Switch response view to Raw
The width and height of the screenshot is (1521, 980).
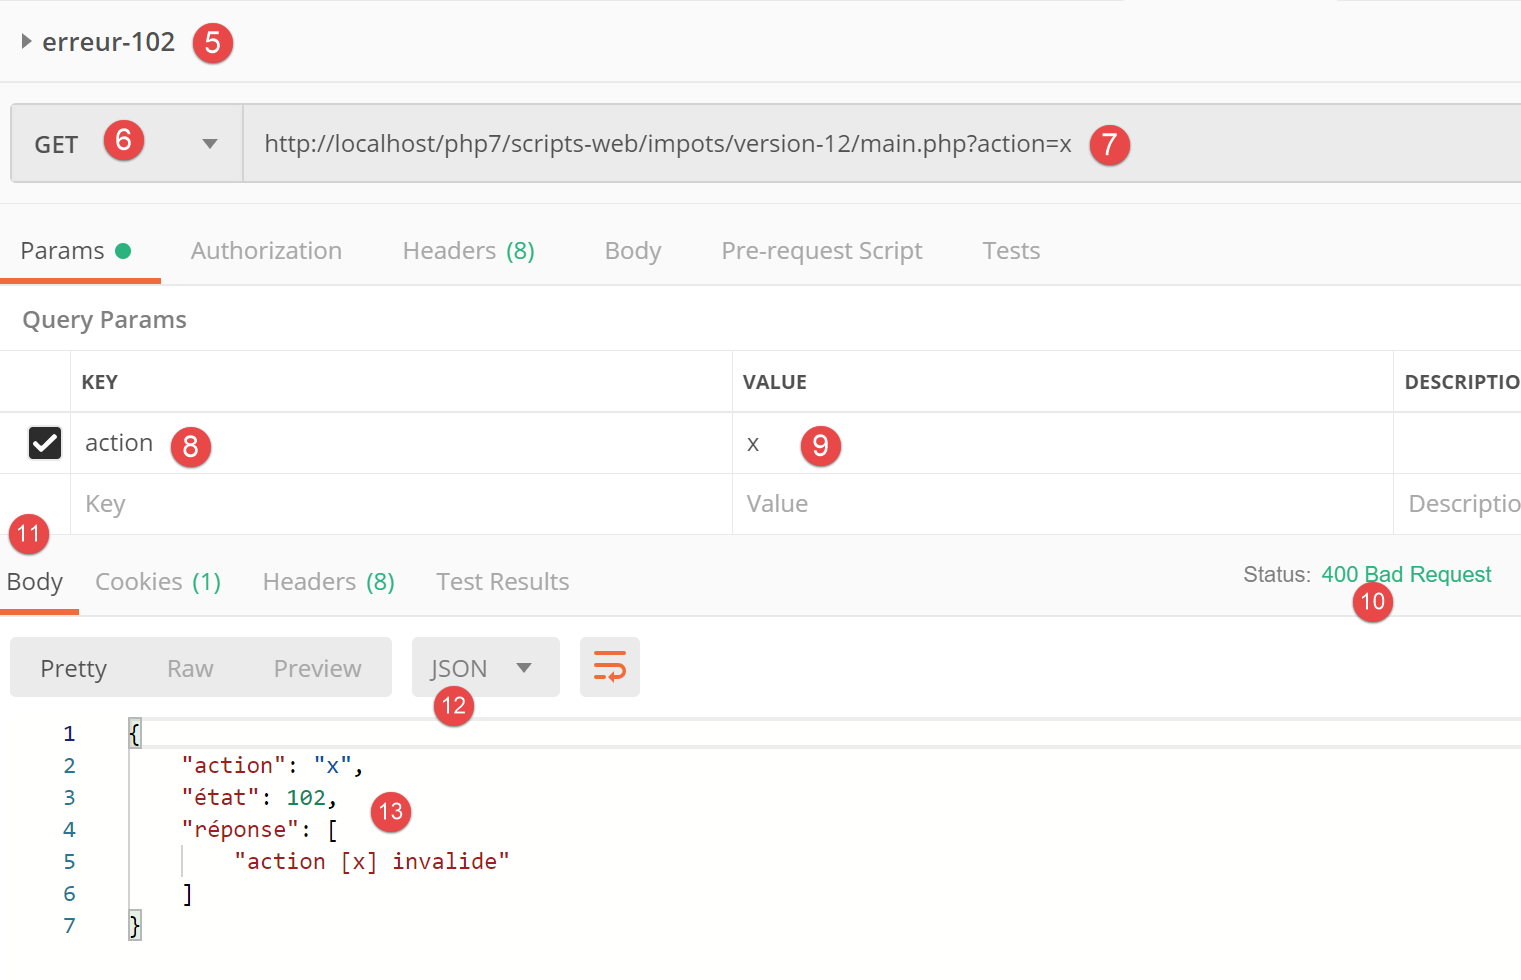[x=190, y=669]
